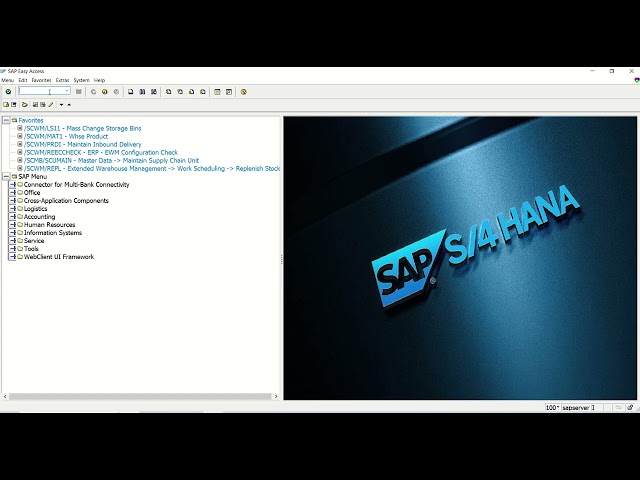
Task: Select /SCWM/REPL Replenish Stock favorite
Action: pyautogui.click(x=152, y=169)
